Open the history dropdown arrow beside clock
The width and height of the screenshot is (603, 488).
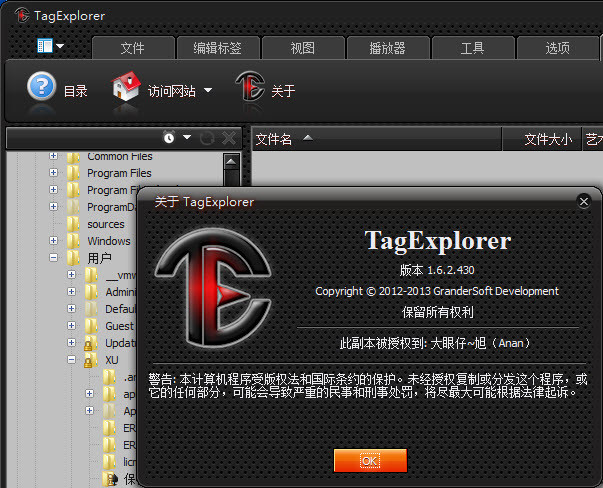[187, 137]
